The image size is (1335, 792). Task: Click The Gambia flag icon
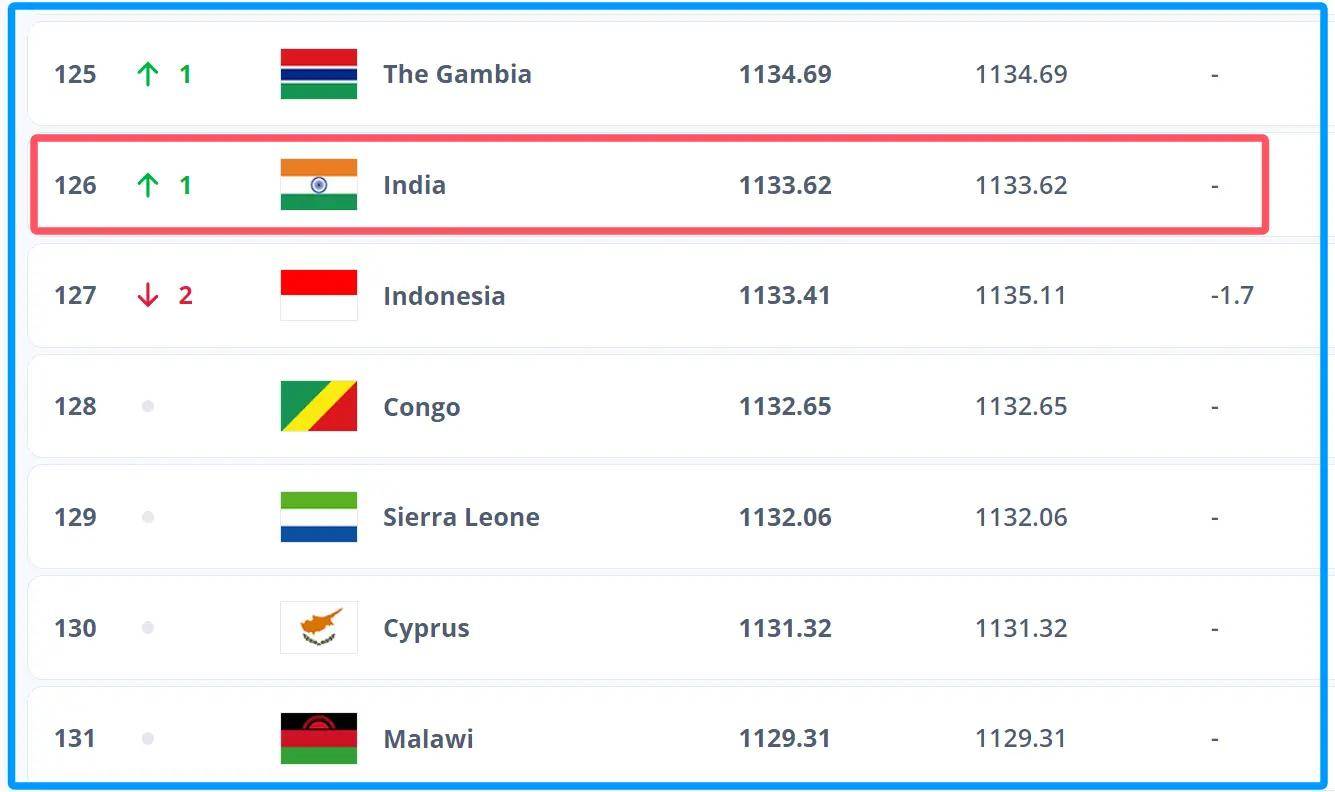pos(319,74)
